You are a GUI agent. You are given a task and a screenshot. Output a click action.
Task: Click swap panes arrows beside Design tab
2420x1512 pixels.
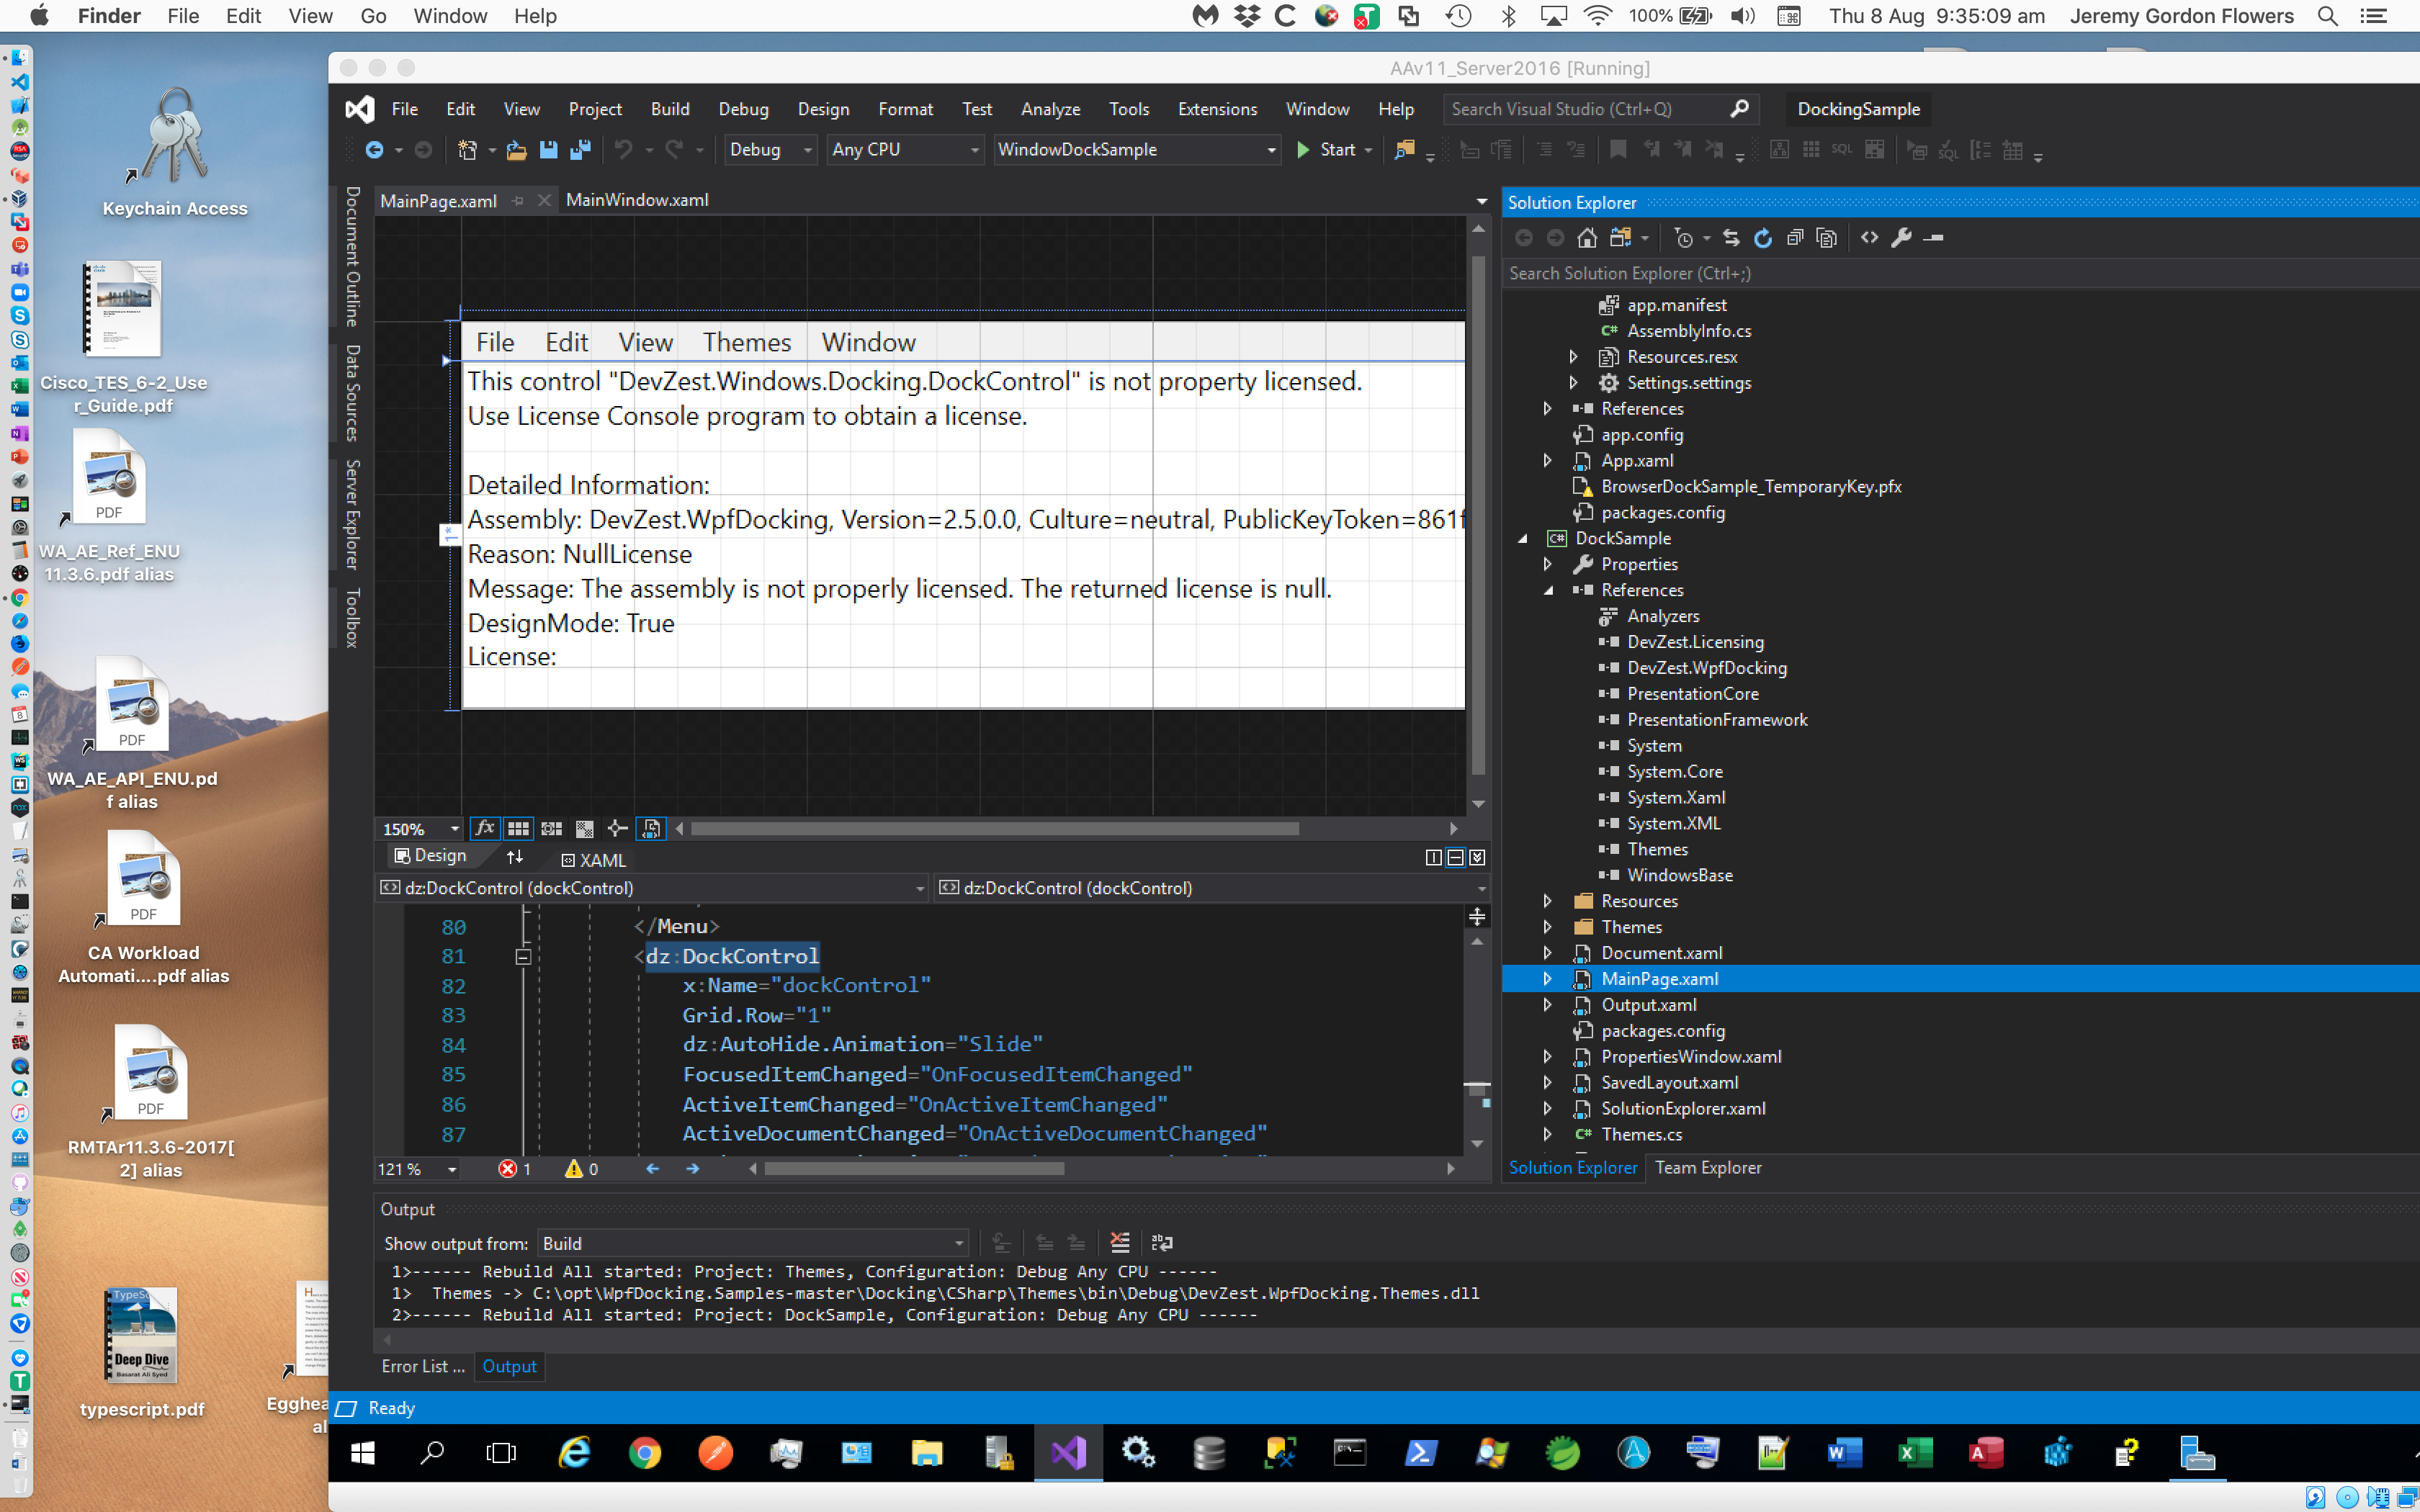515,857
